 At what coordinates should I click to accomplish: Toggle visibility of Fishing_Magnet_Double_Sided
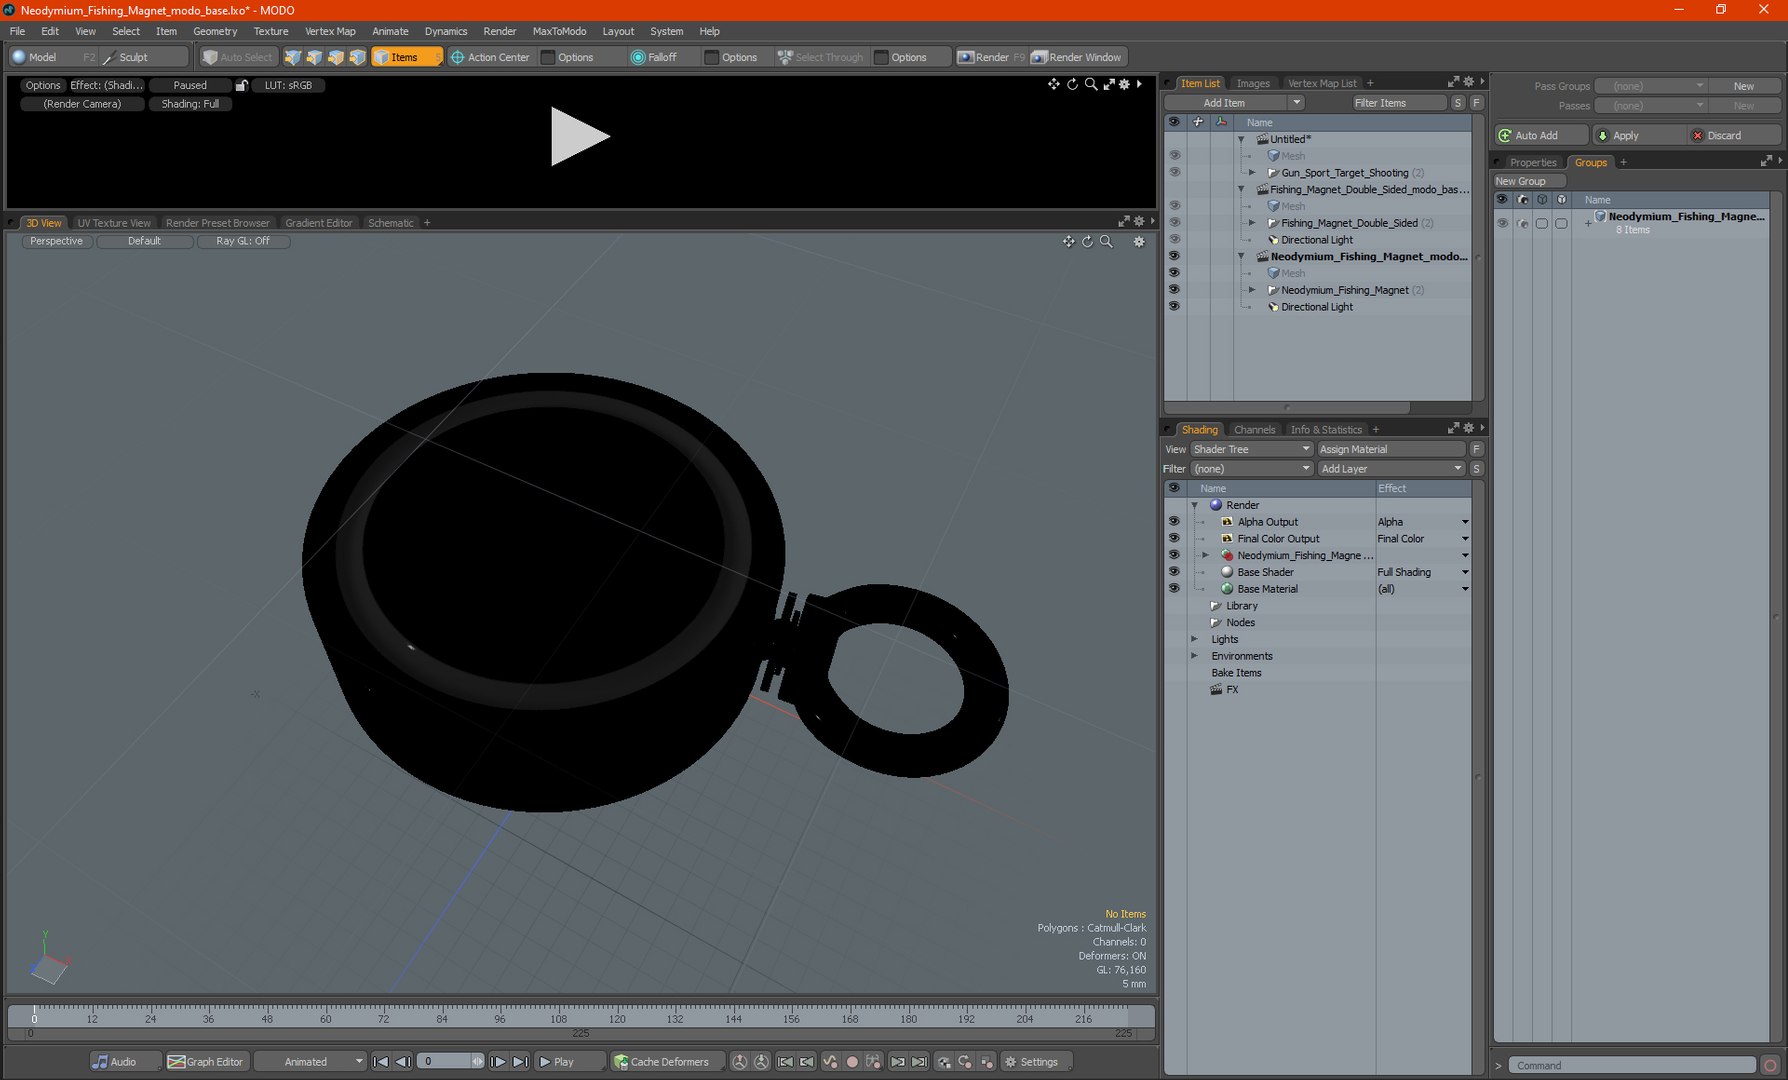(x=1175, y=223)
